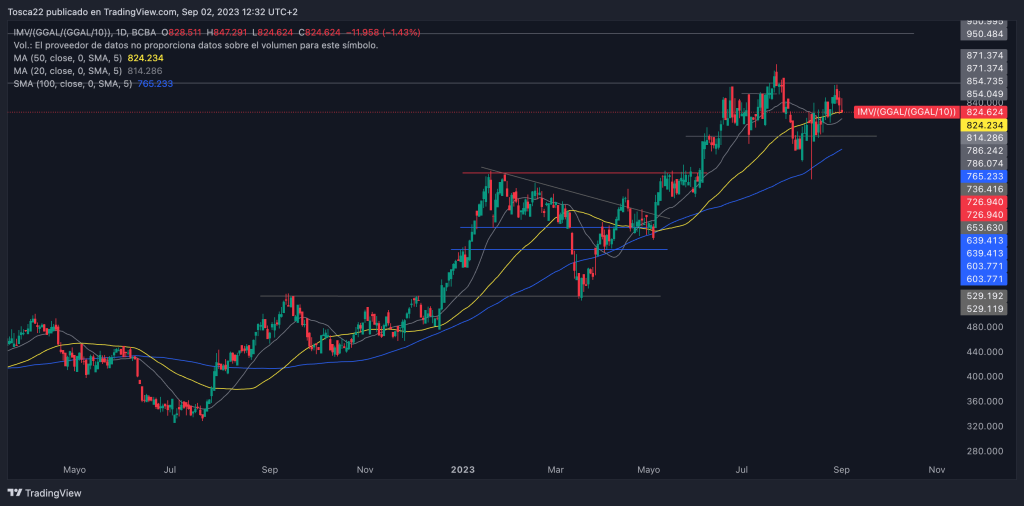
Task: Select the MA 50 indicator legend
Action: pos(88,59)
